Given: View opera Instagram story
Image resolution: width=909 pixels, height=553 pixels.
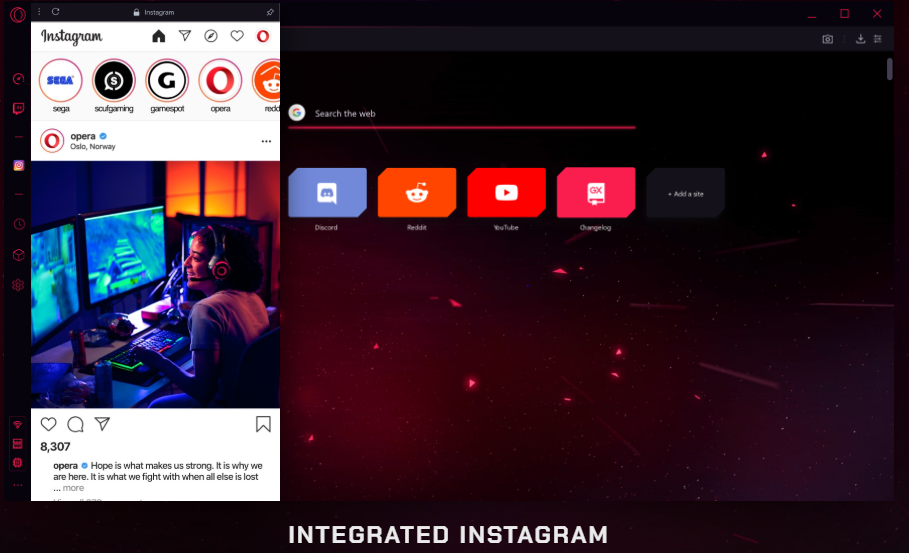Looking at the screenshot, I should click(x=220, y=81).
